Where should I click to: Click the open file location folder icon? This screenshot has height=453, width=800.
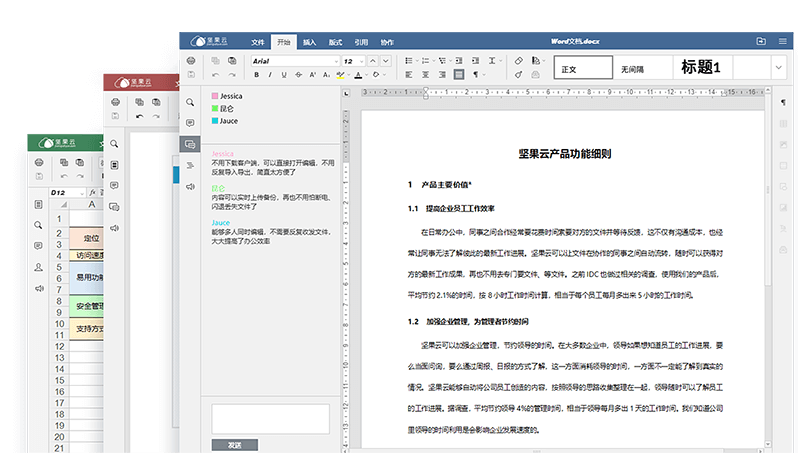tap(761, 42)
